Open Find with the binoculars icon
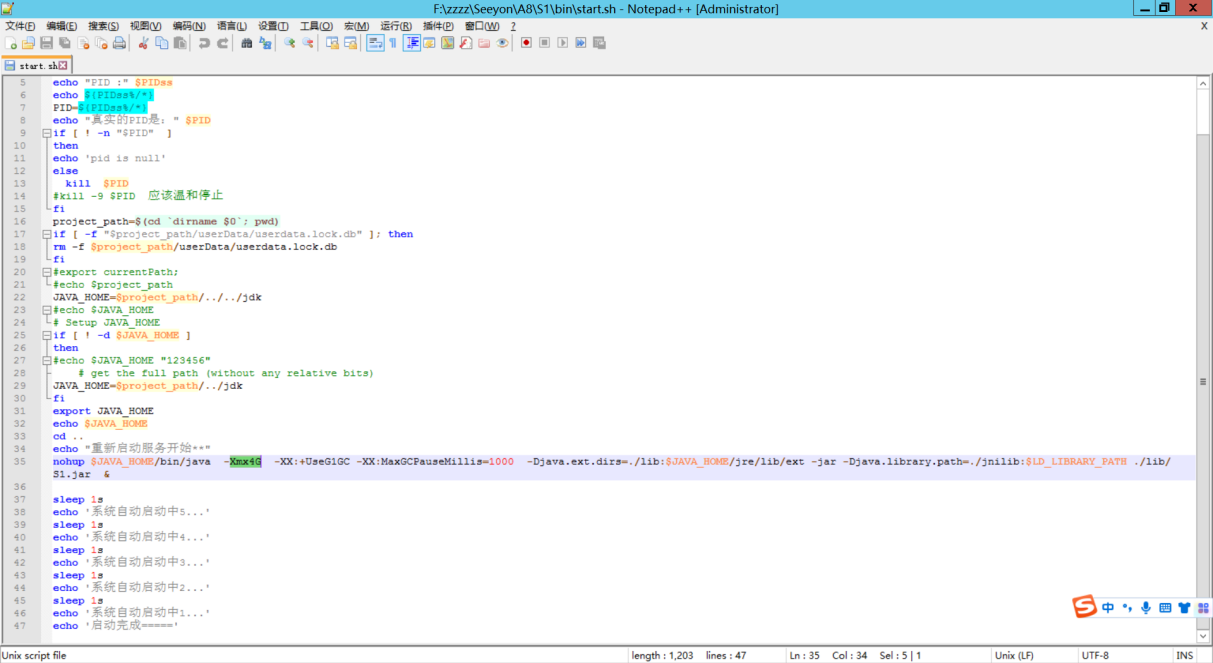The height and width of the screenshot is (663, 1213). [x=247, y=43]
